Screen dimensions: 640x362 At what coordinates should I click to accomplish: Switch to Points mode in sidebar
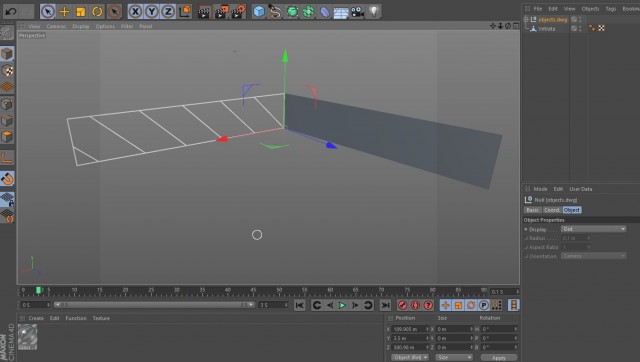(x=7, y=104)
